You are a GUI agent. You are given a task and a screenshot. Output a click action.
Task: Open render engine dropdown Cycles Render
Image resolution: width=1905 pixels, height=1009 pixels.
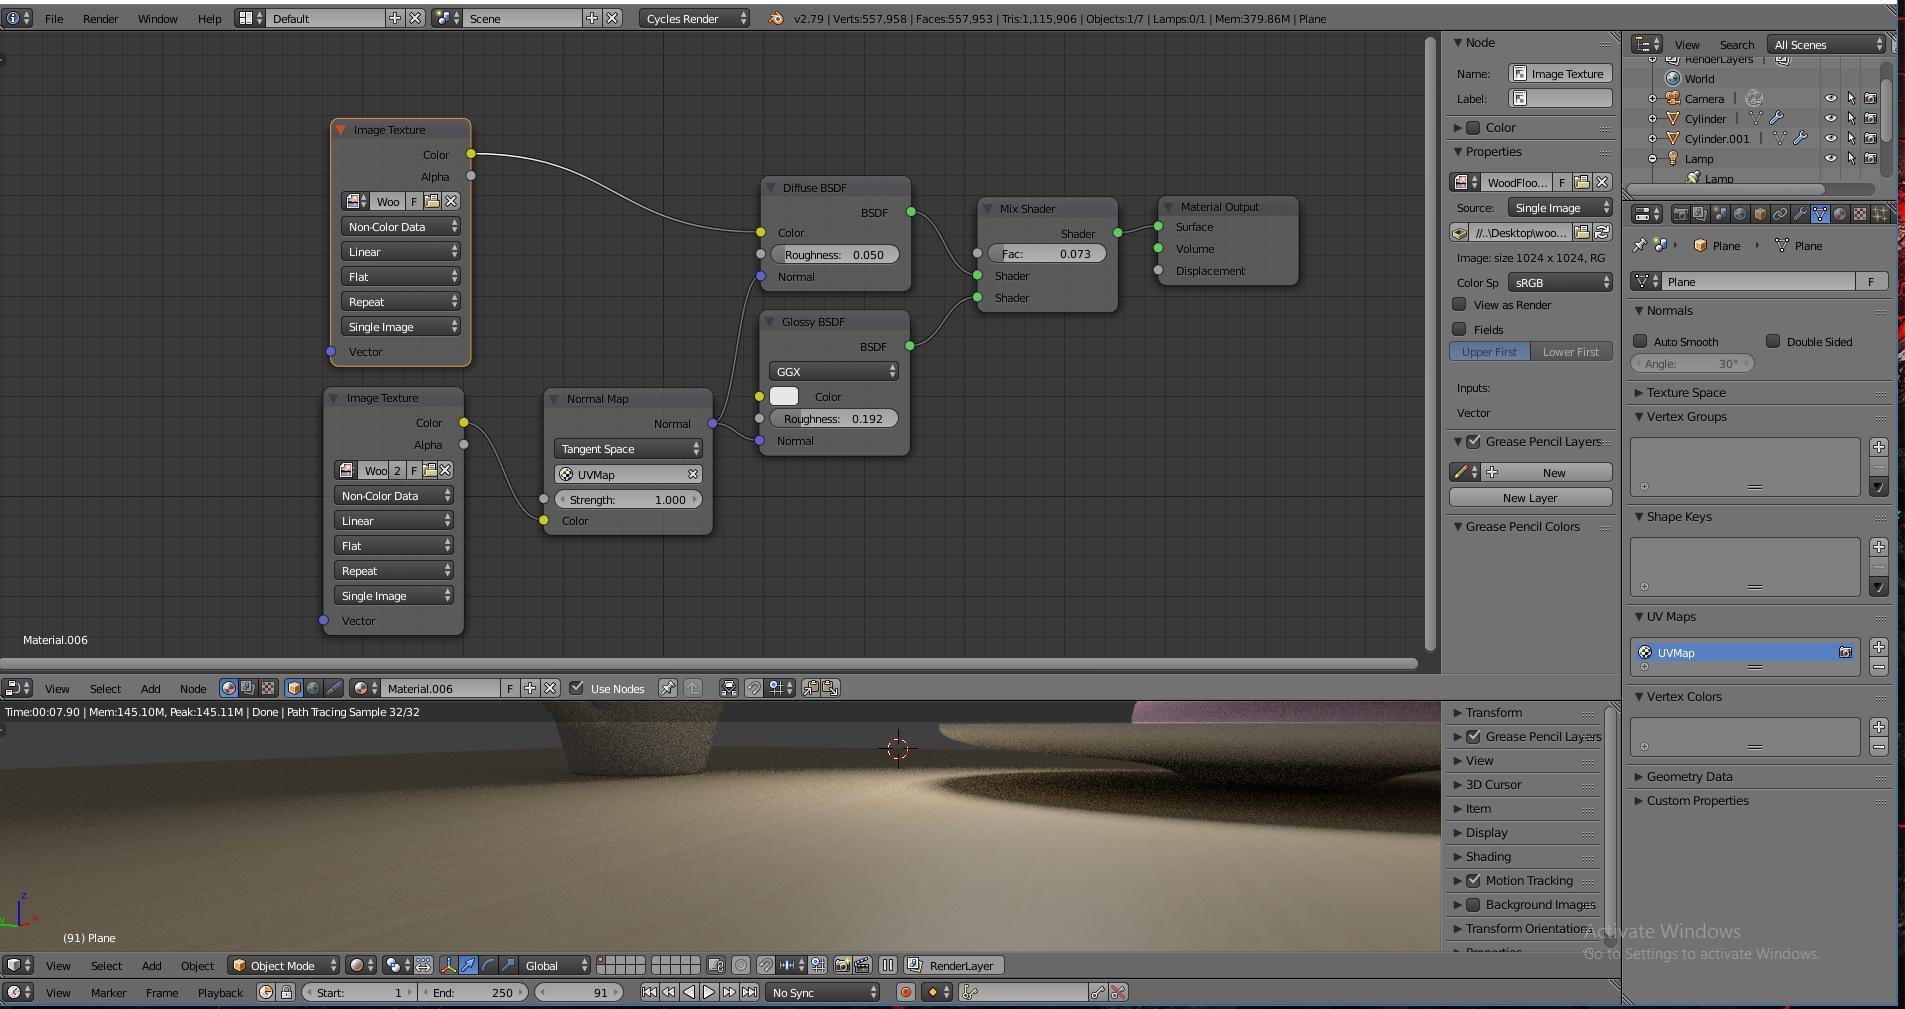(x=694, y=18)
